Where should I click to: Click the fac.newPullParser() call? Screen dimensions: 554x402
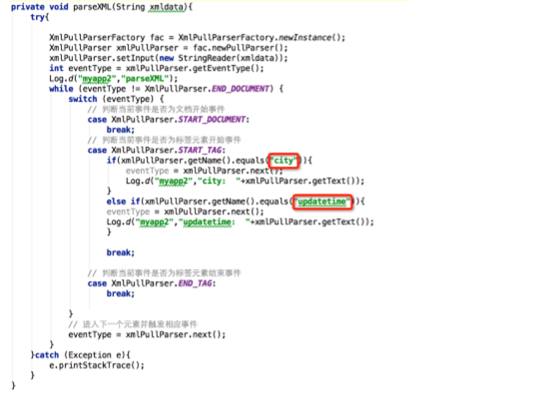click(x=238, y=48)
